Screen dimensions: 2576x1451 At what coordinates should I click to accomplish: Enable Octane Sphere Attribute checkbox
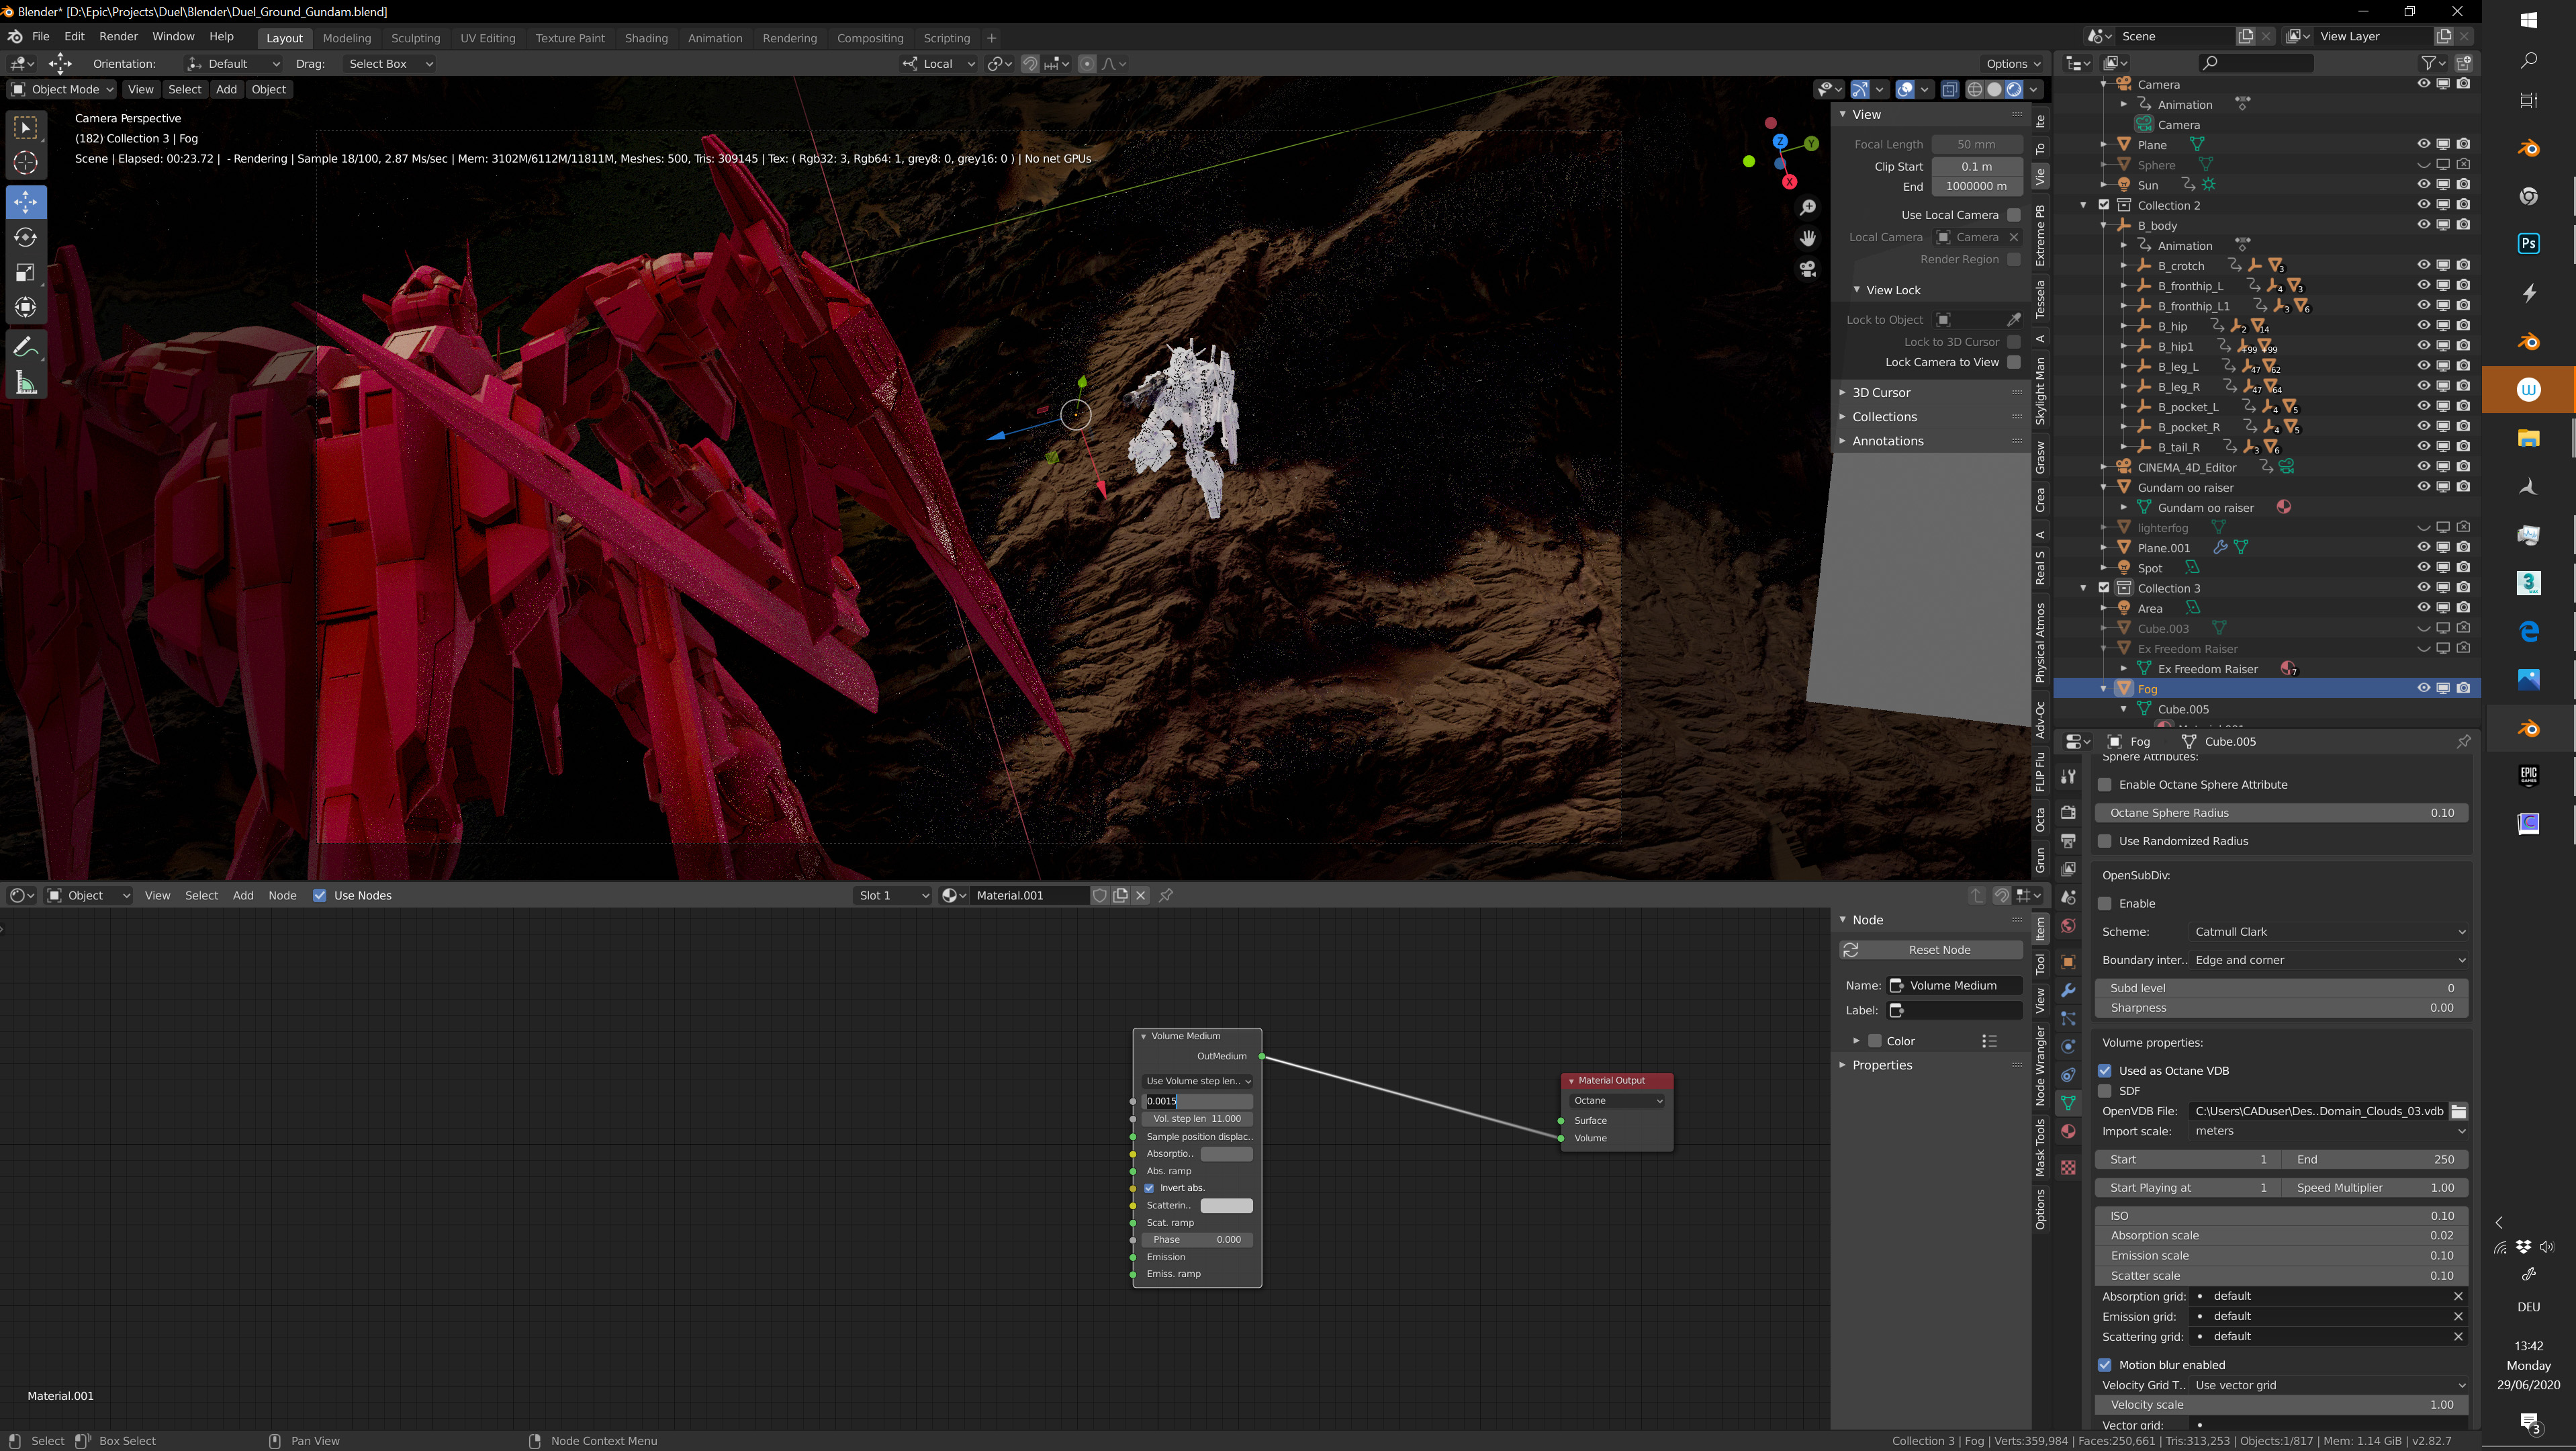(2105, 785)
